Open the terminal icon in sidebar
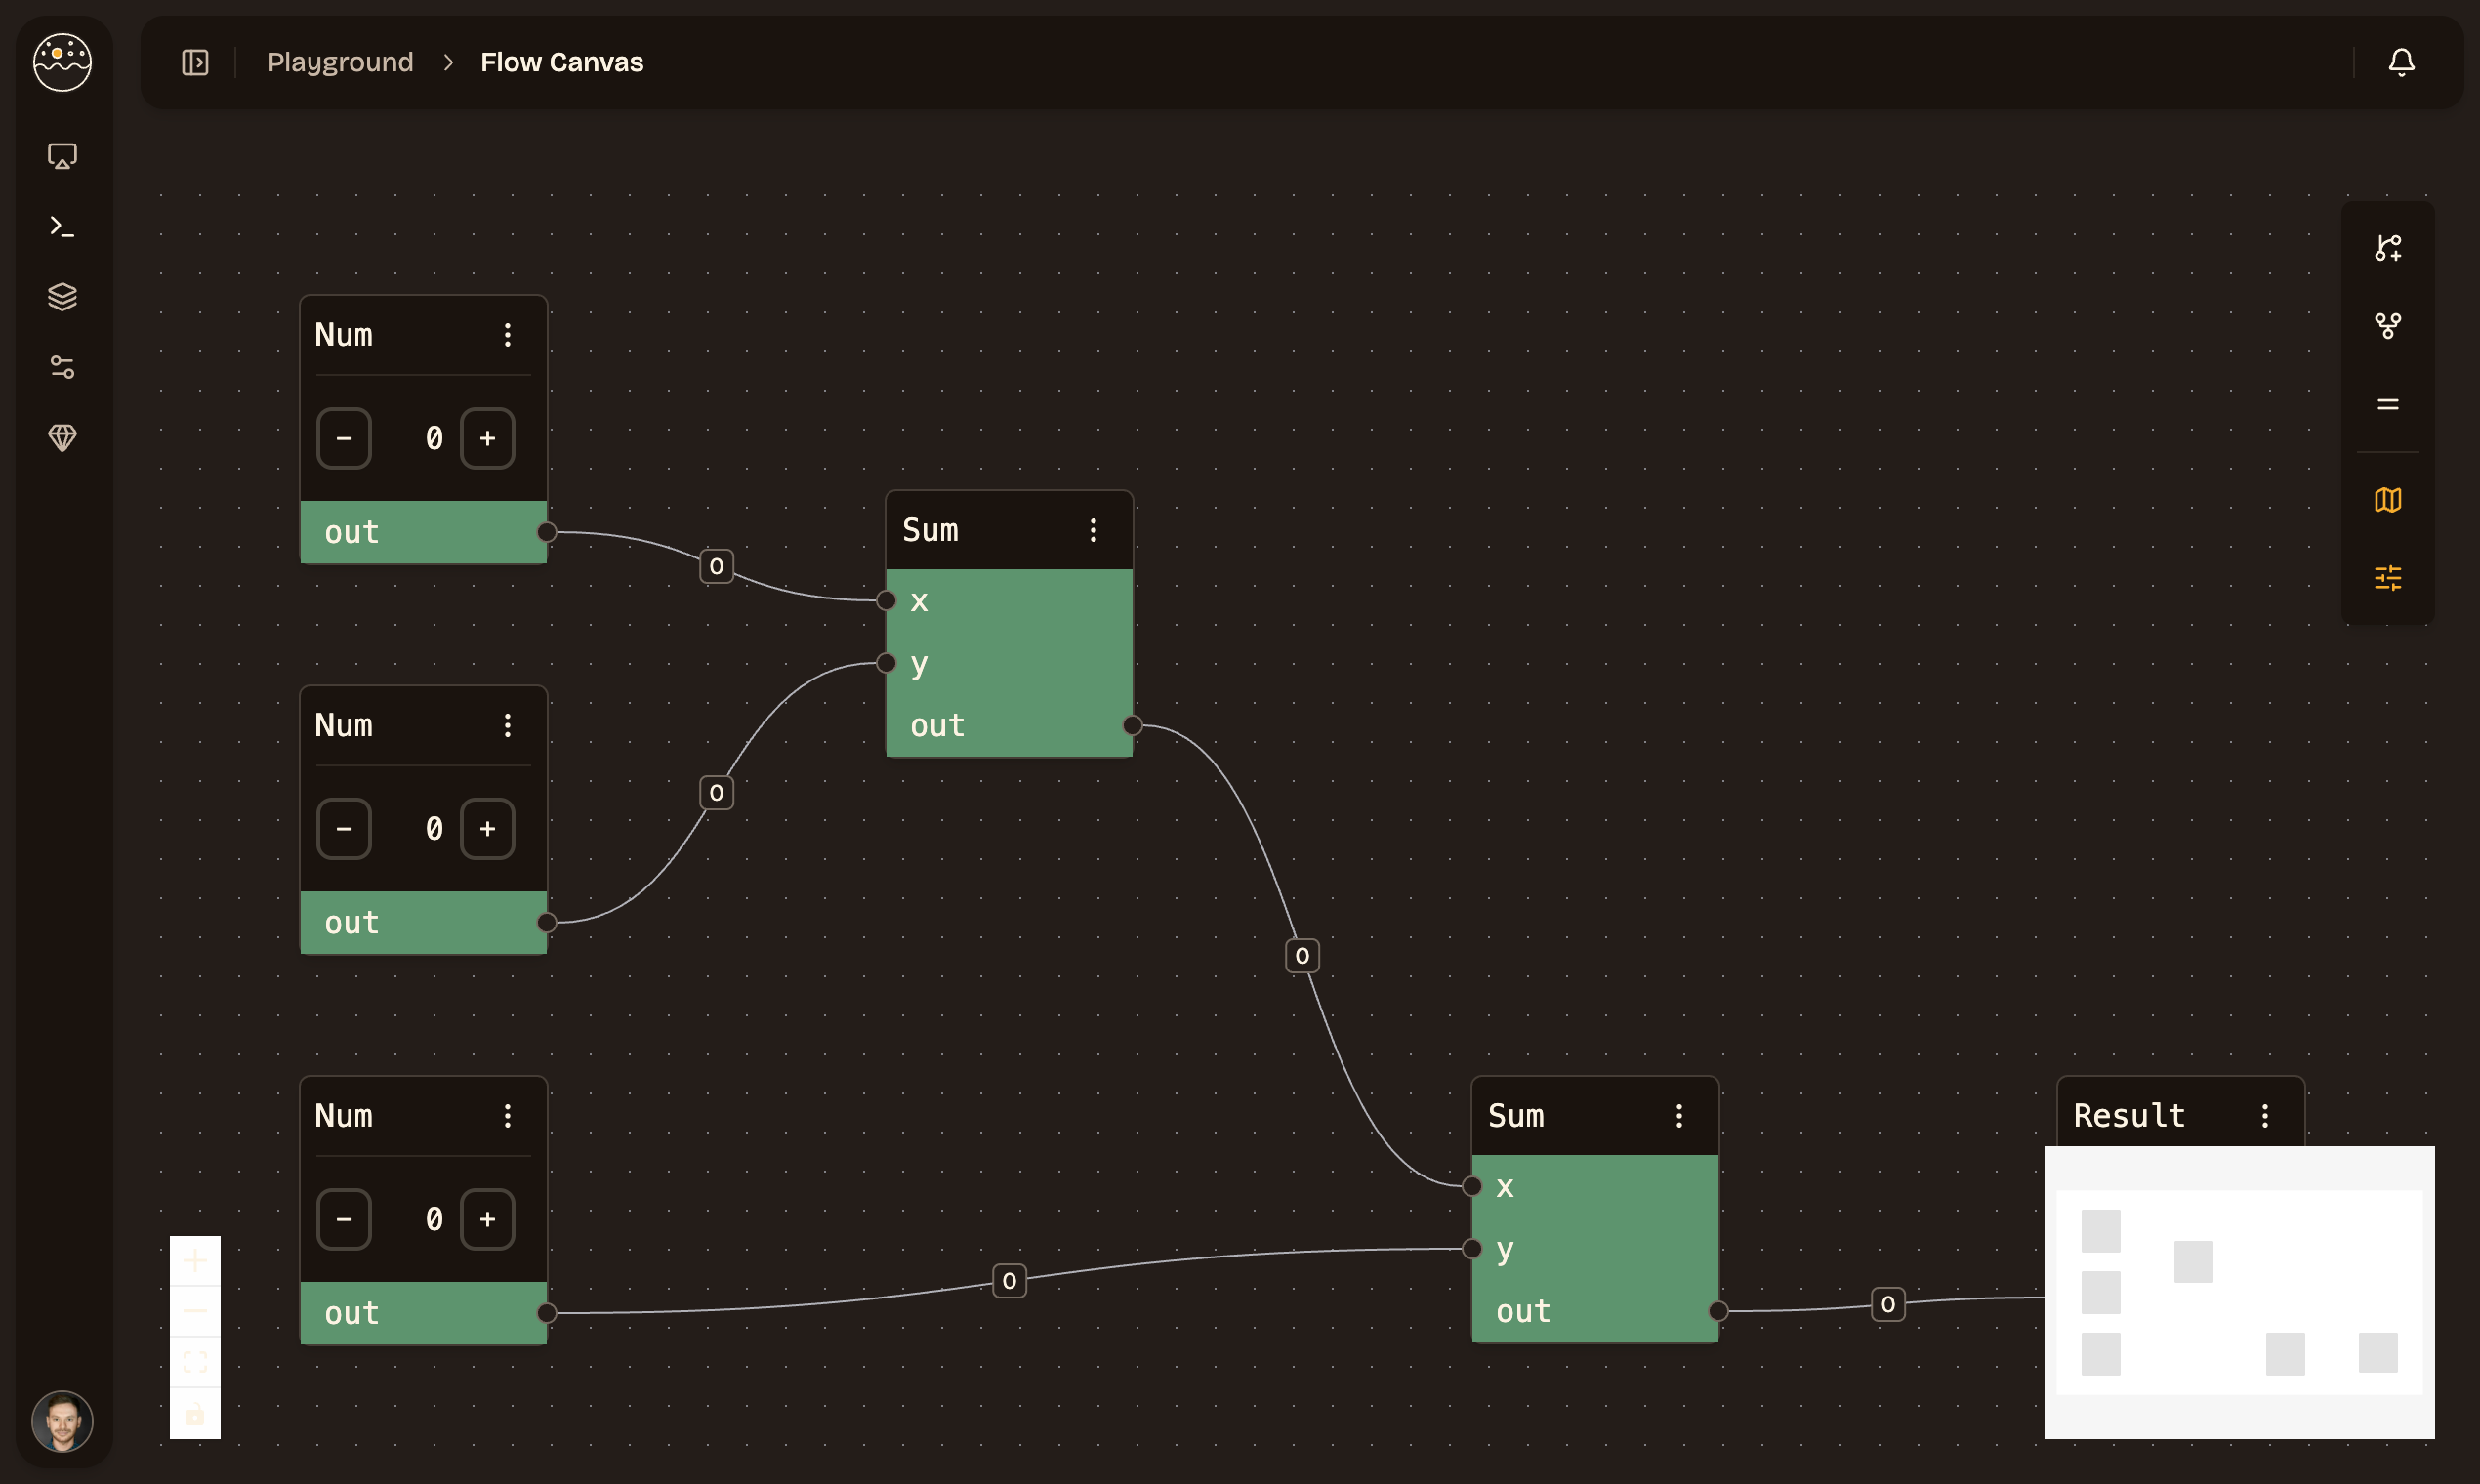The width and height of the screenshot is (2480, 1484). (62, 227)
